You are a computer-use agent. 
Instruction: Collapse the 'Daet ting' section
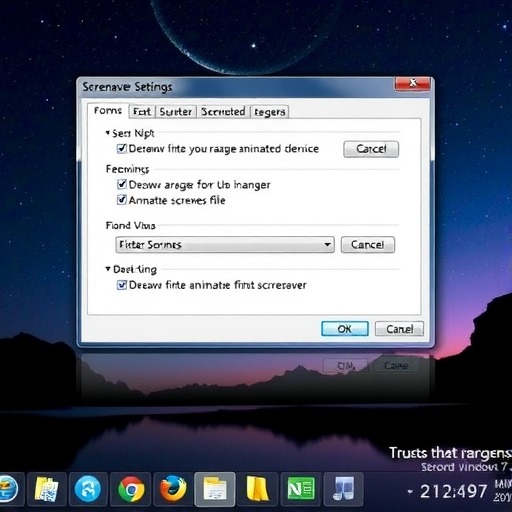tap(108, 268)
